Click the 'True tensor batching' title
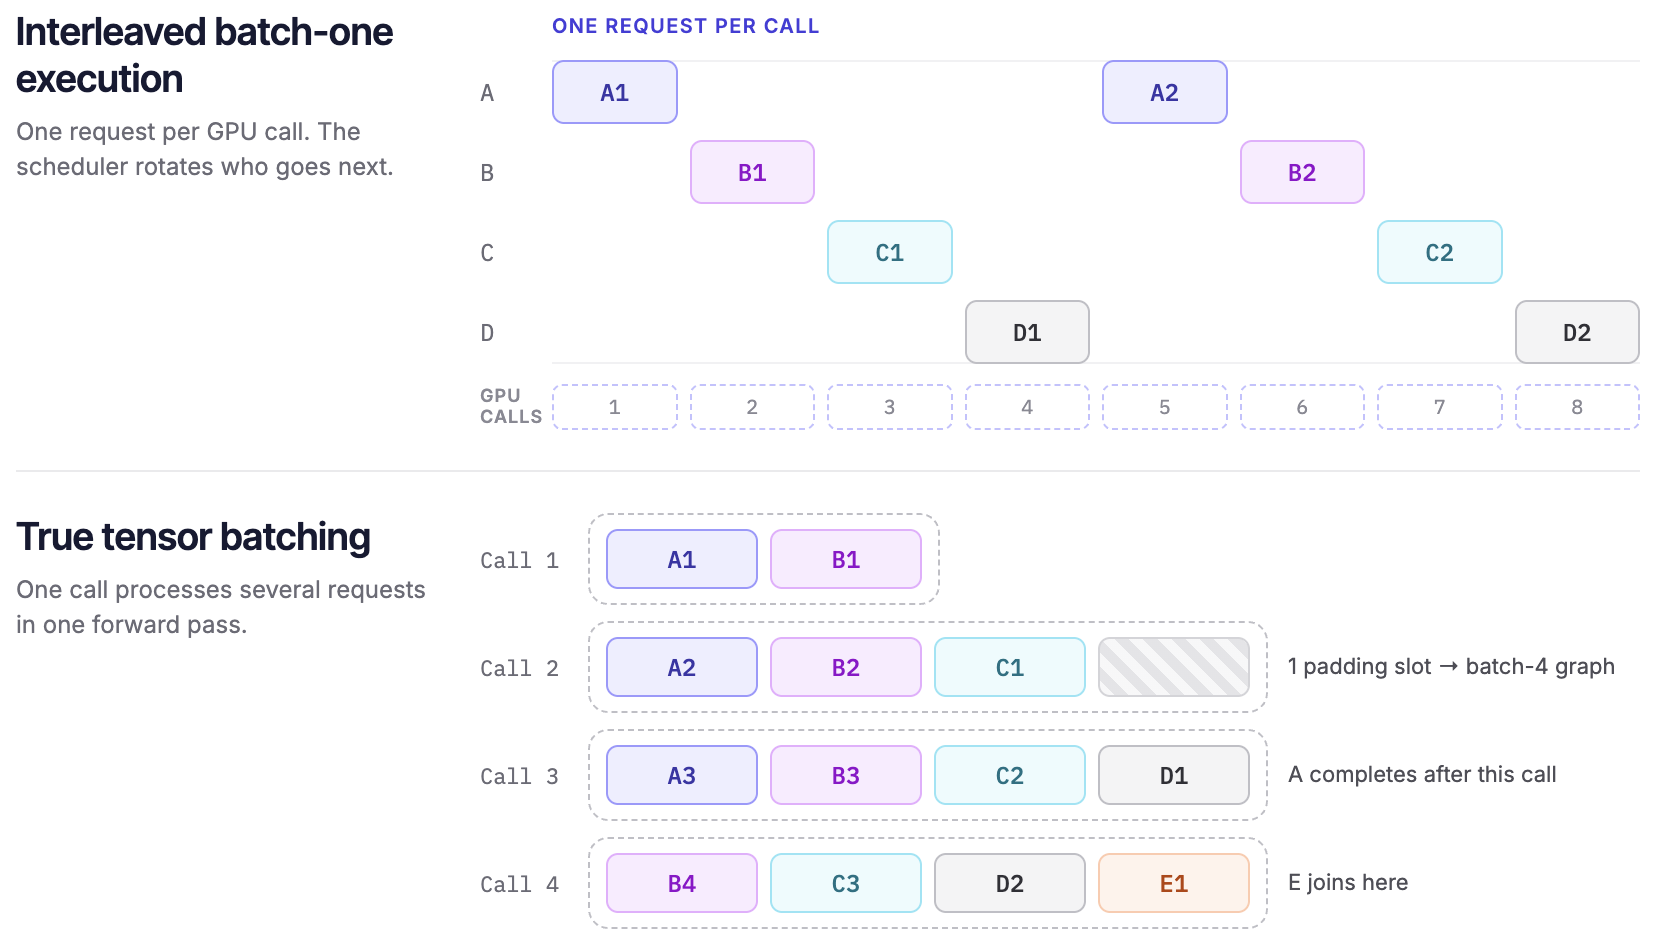Screen dimensions: 1656x944 tap(194, 537)
